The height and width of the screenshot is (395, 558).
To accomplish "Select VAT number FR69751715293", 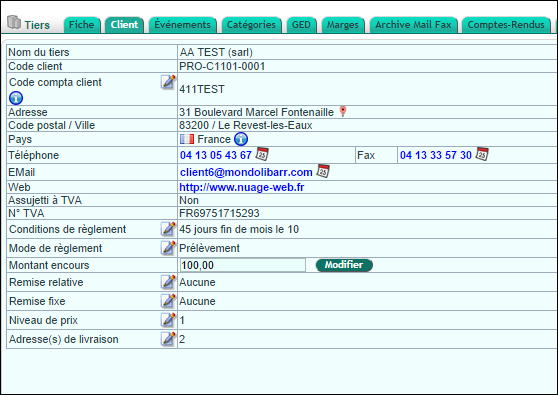I will tap(219, 213).
